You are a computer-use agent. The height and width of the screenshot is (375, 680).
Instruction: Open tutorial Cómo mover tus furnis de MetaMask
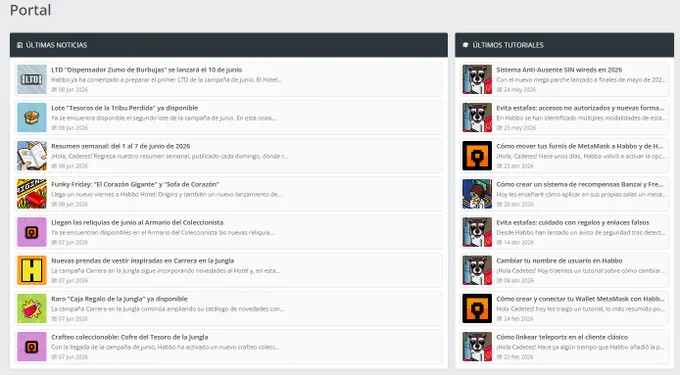(580, 146)
